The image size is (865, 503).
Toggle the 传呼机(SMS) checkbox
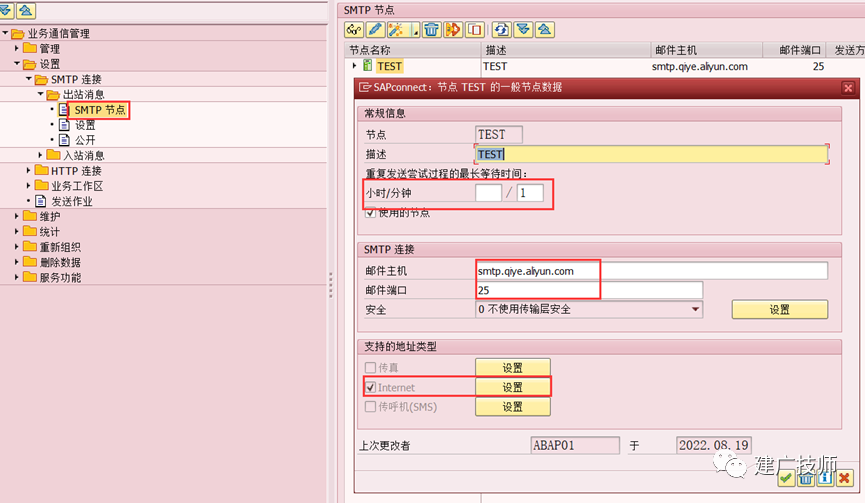pos(371,407)
